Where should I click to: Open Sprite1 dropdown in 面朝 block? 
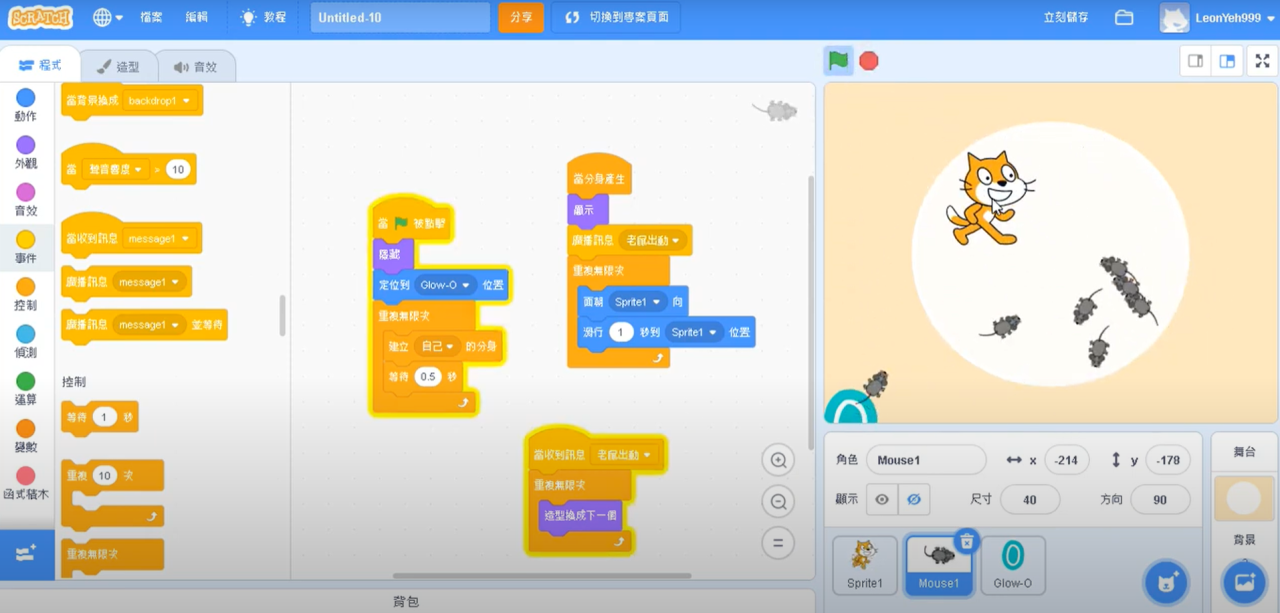coord(637,302)
